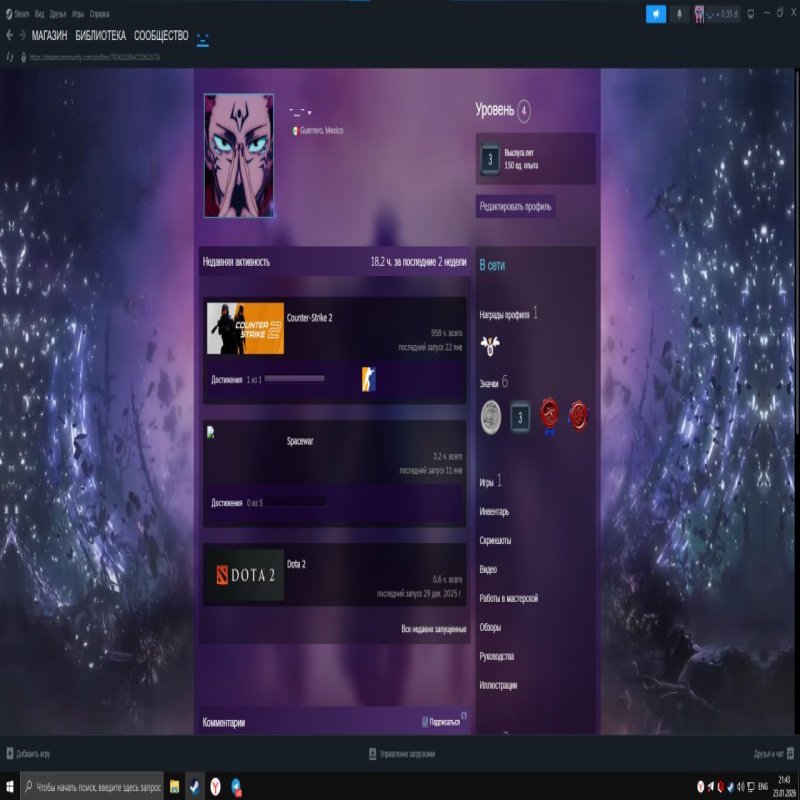Reload the page with the refresh icon
The width and height of the screenshot is (800, 800).
click(x=10, y=57)
